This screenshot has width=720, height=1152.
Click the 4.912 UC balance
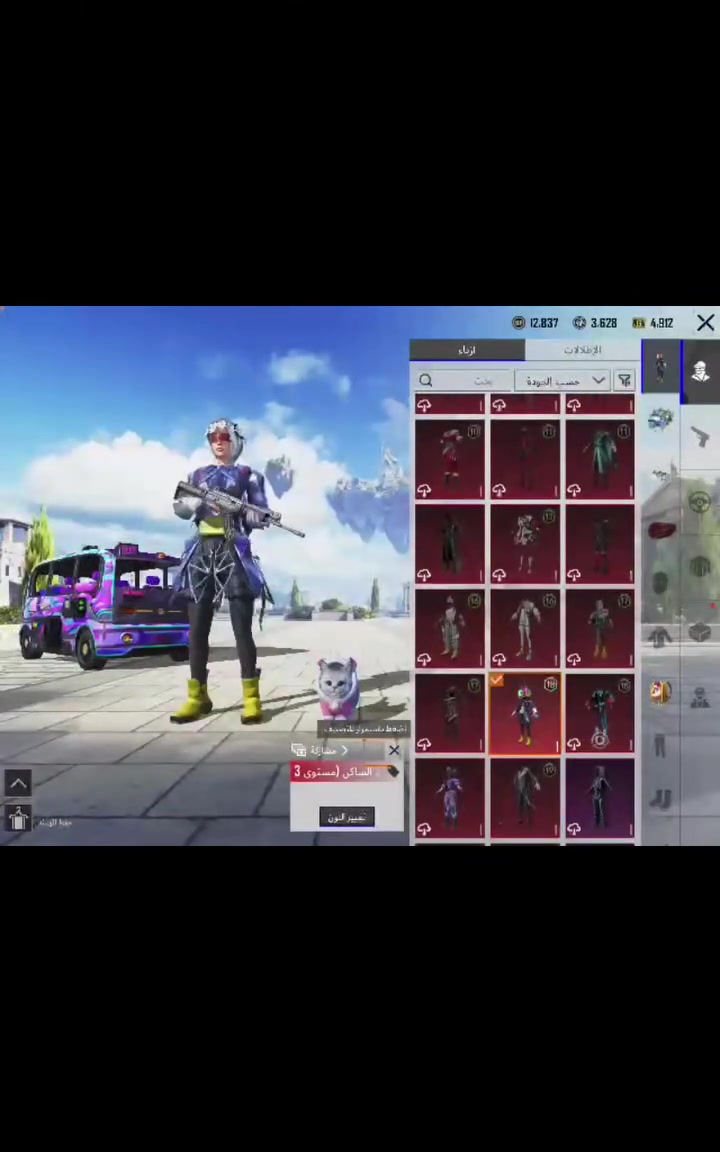[661, 323]
